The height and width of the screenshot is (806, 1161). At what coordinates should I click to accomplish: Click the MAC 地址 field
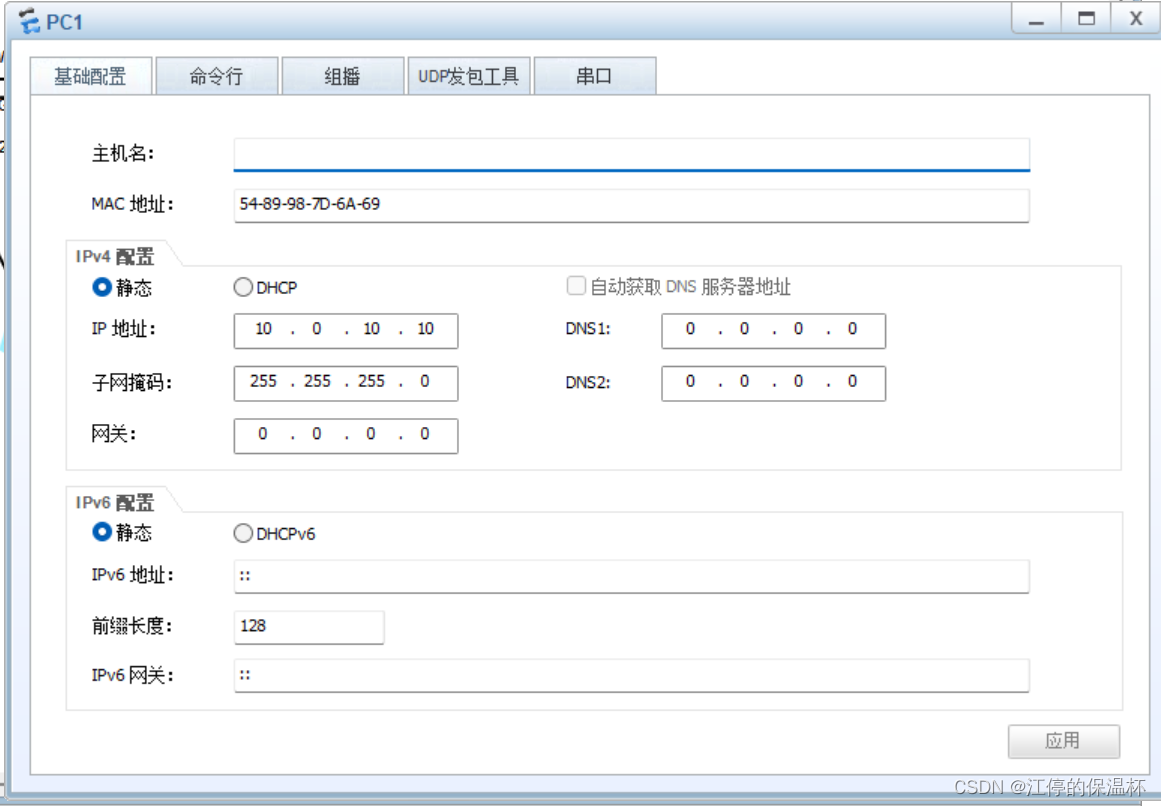632,205
